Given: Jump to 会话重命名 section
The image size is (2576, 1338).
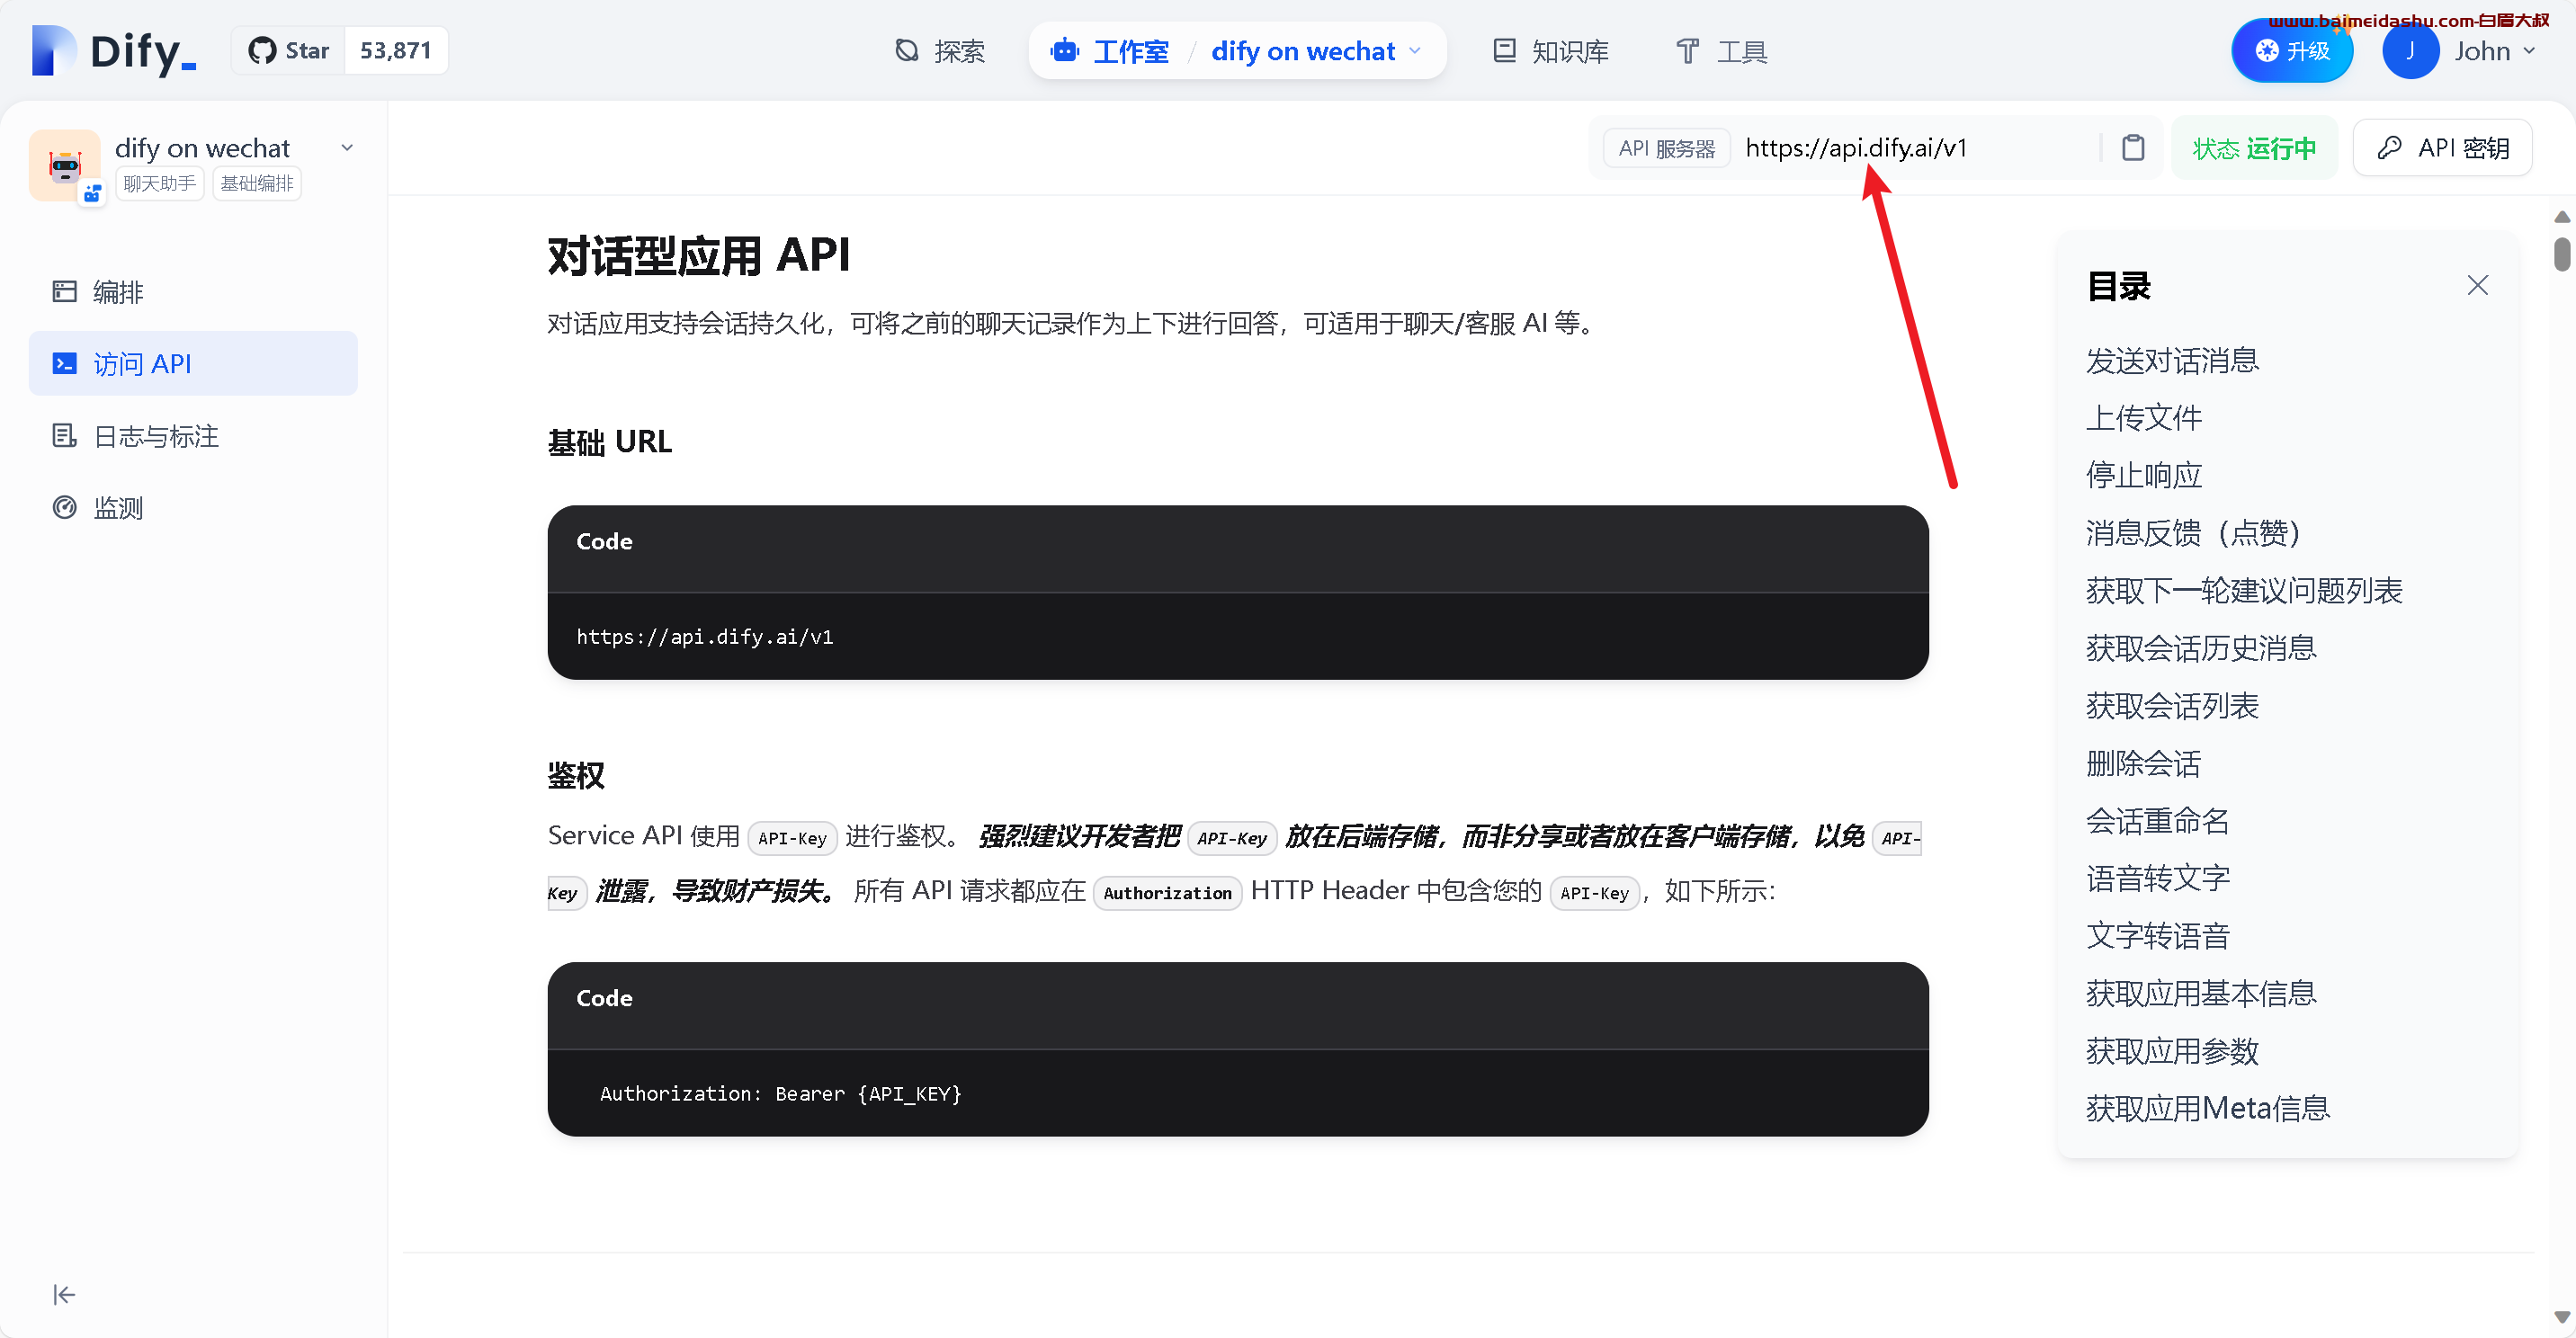Looking at the screenshot, I should point(2158,821).
